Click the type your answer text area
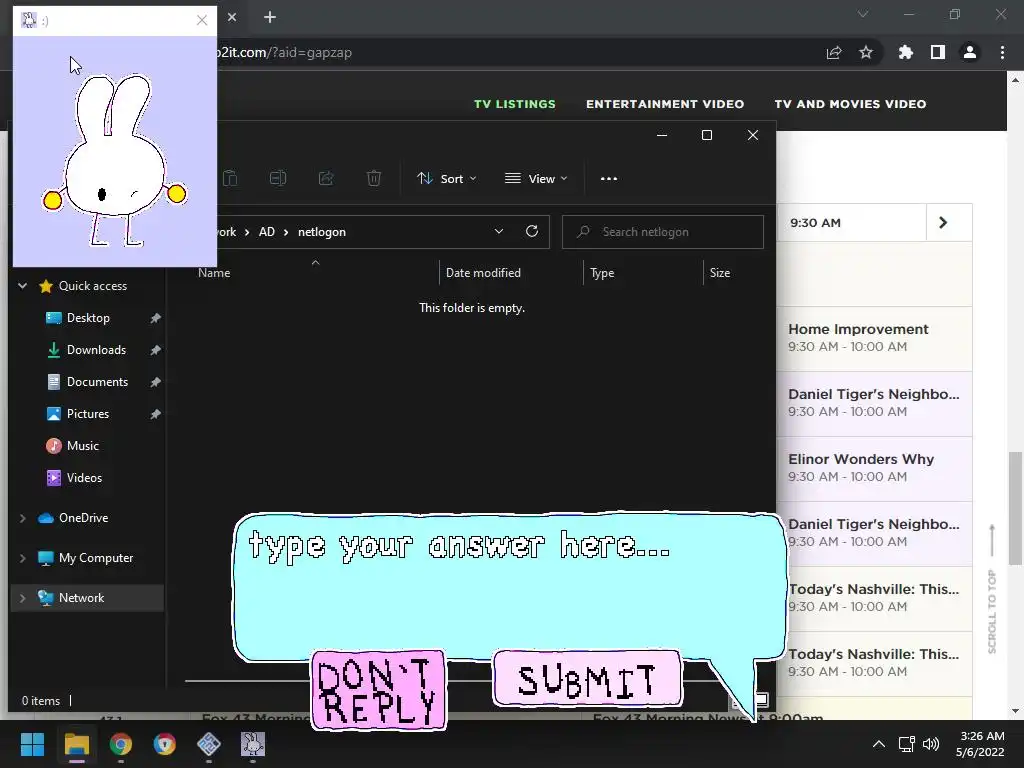Screen dimensions: 1024x768 point(509,586)
